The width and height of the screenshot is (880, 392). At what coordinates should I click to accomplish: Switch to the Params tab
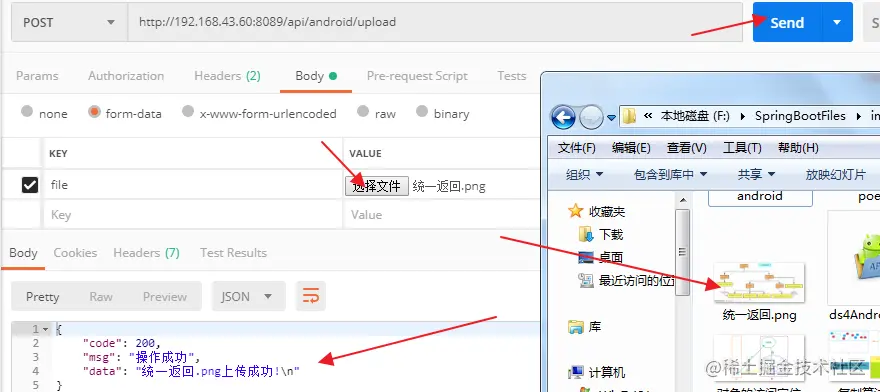[37, 76]
